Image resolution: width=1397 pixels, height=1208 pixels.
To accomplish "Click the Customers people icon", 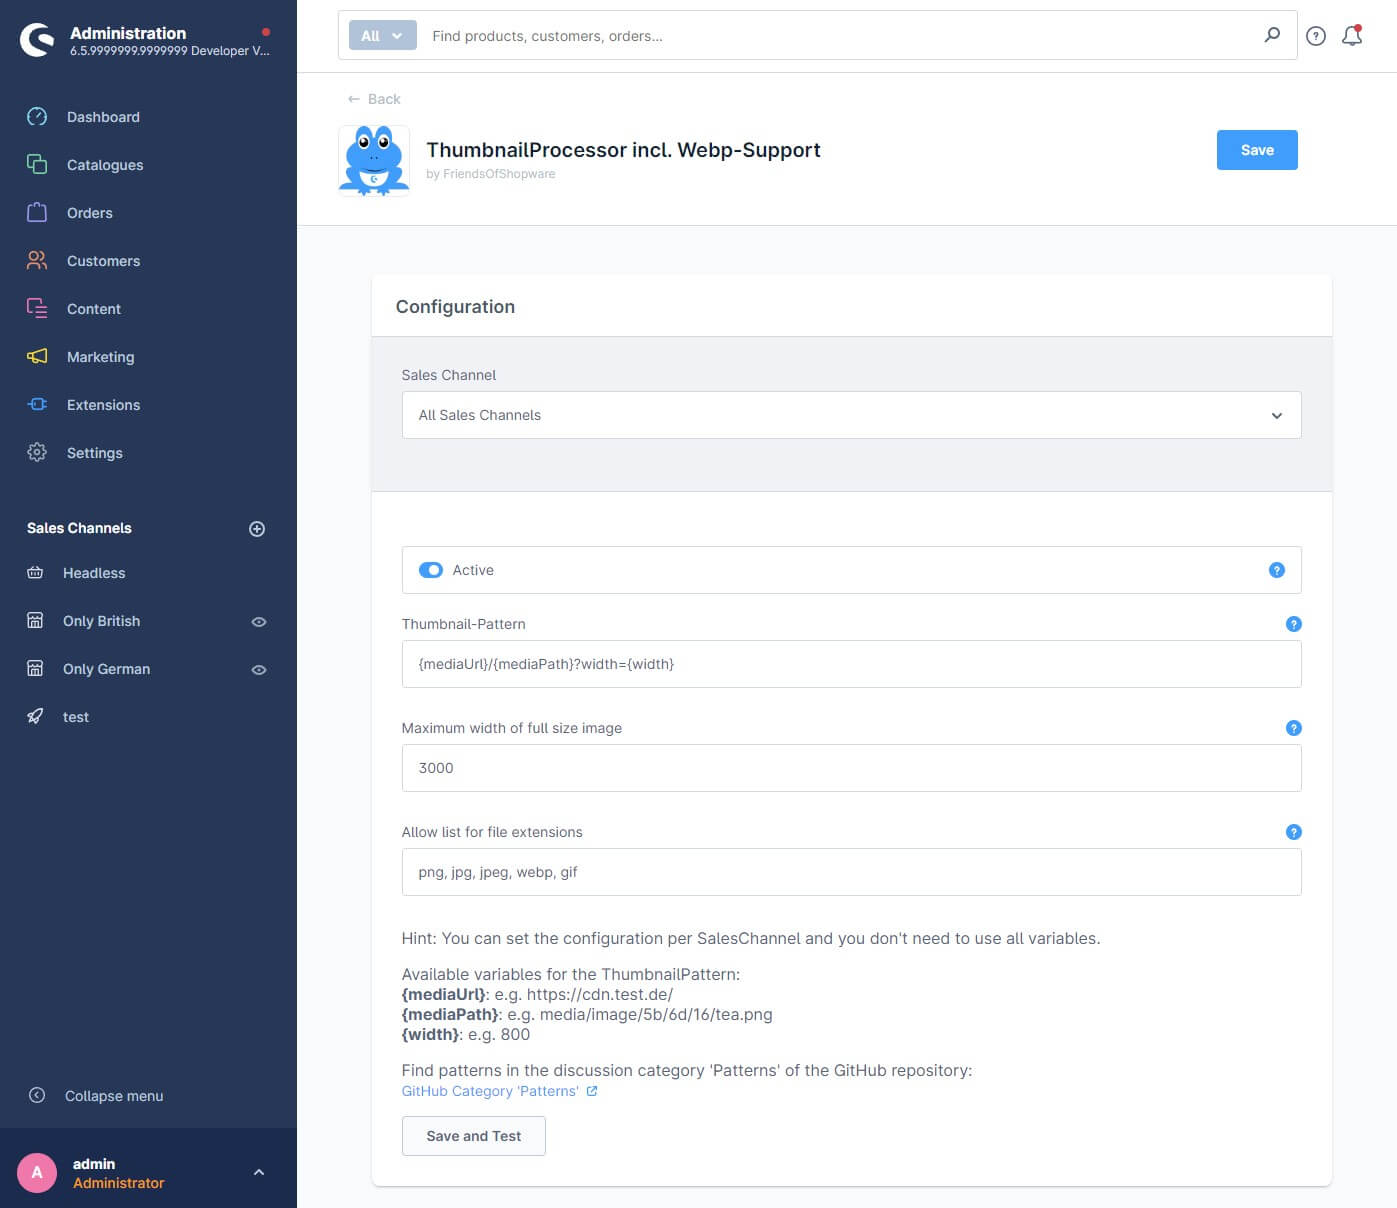I will (x=37, y=260).
